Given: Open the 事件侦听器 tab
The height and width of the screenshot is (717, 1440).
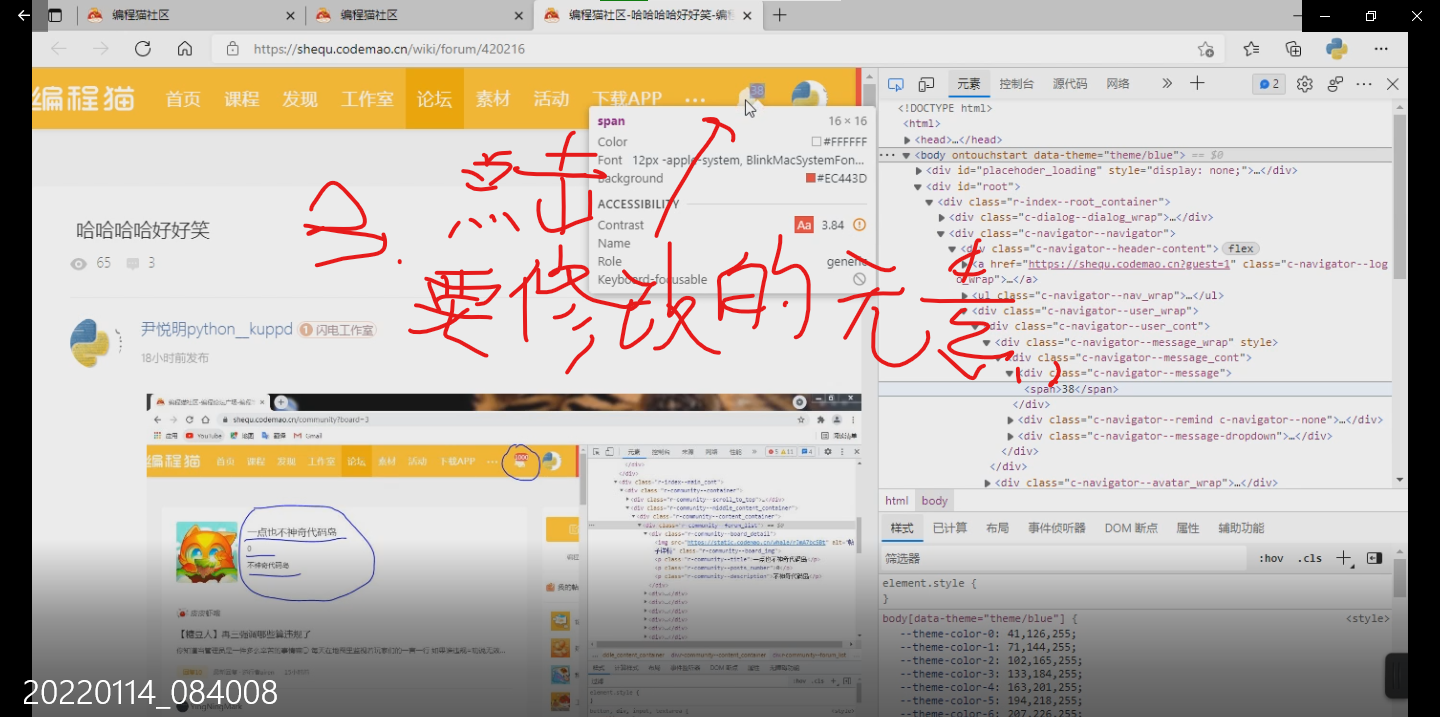Looking at the screenshot, I should [1057, 528].
